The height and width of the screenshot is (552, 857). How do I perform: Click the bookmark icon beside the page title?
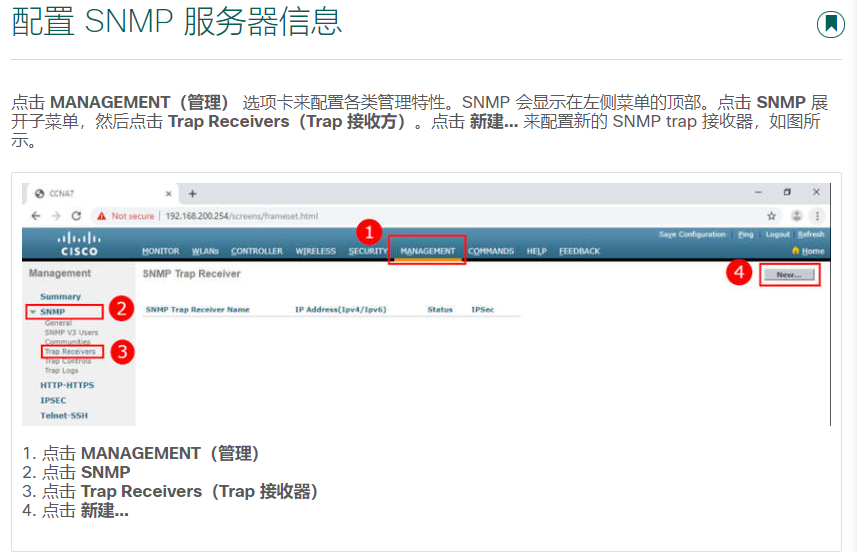(830, 24)
